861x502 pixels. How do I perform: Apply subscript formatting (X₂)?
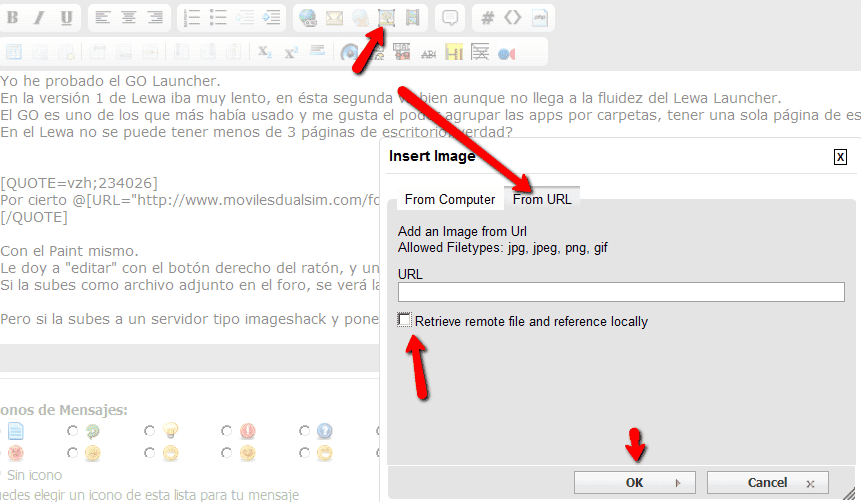[x=265, y=52]
